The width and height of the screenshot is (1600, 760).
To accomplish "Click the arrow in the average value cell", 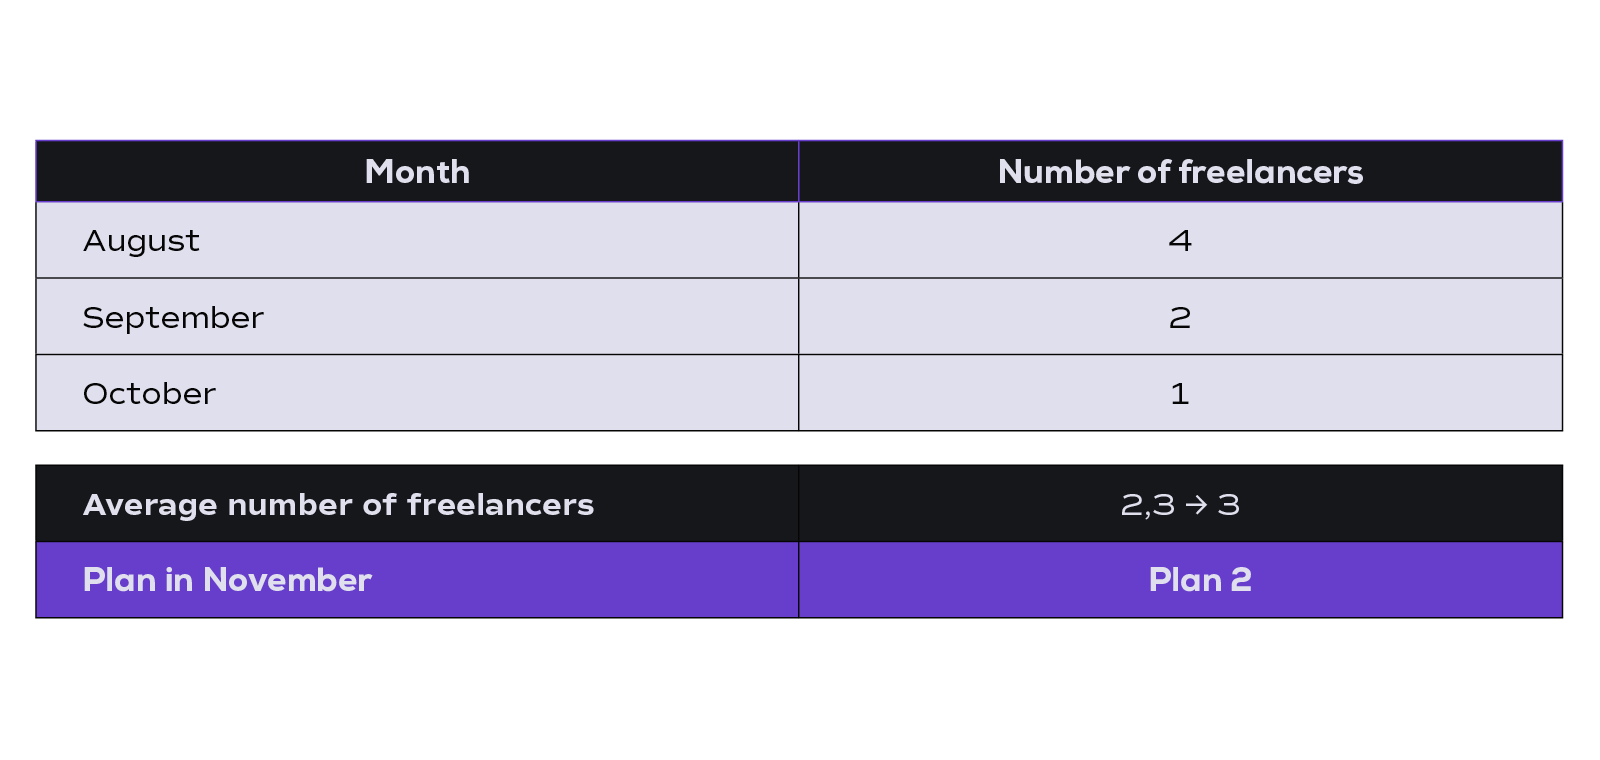I will [1196, 505].
